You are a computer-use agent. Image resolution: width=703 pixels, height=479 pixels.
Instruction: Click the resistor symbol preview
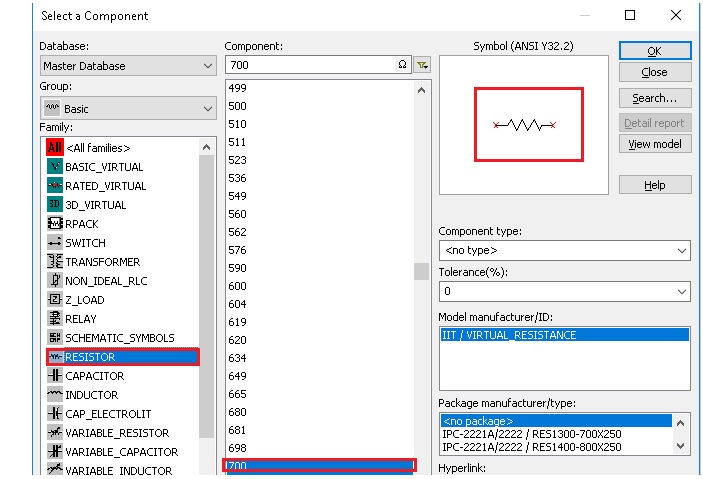[524, 125]
